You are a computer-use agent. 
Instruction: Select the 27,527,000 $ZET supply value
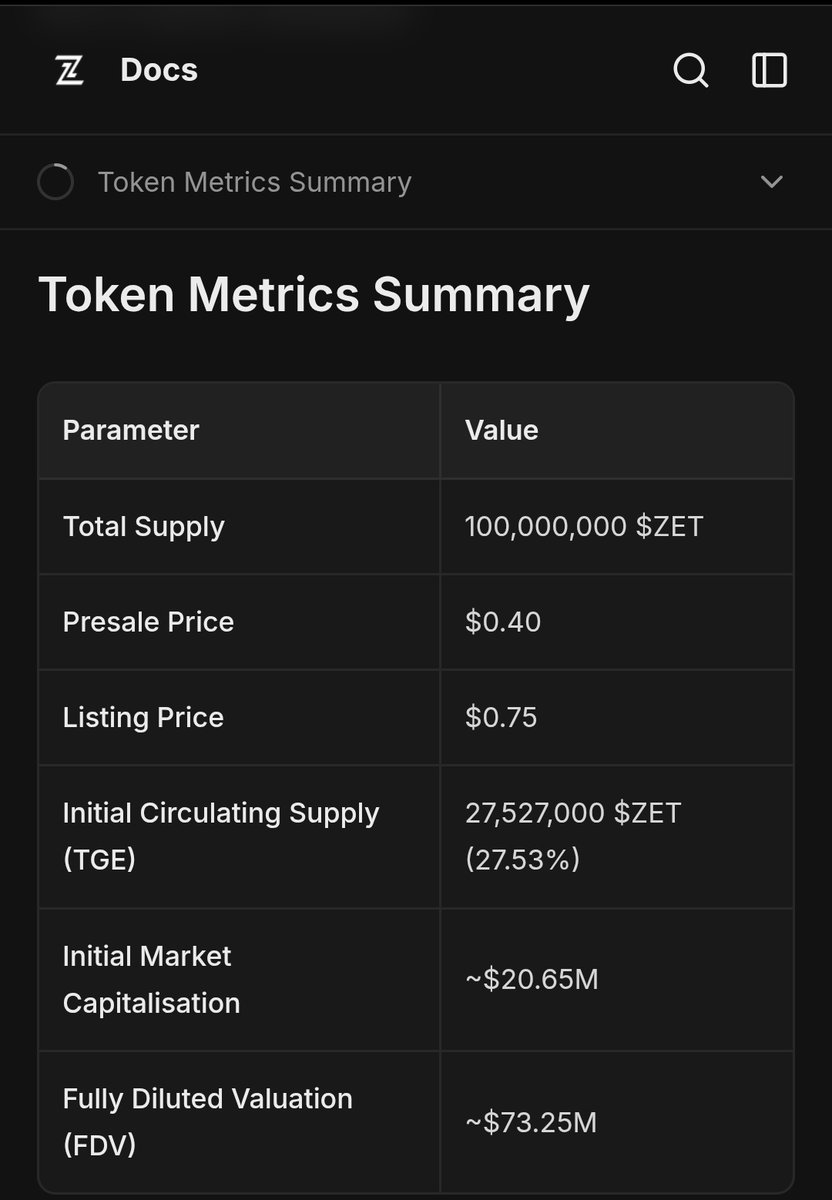click(573, 813)
